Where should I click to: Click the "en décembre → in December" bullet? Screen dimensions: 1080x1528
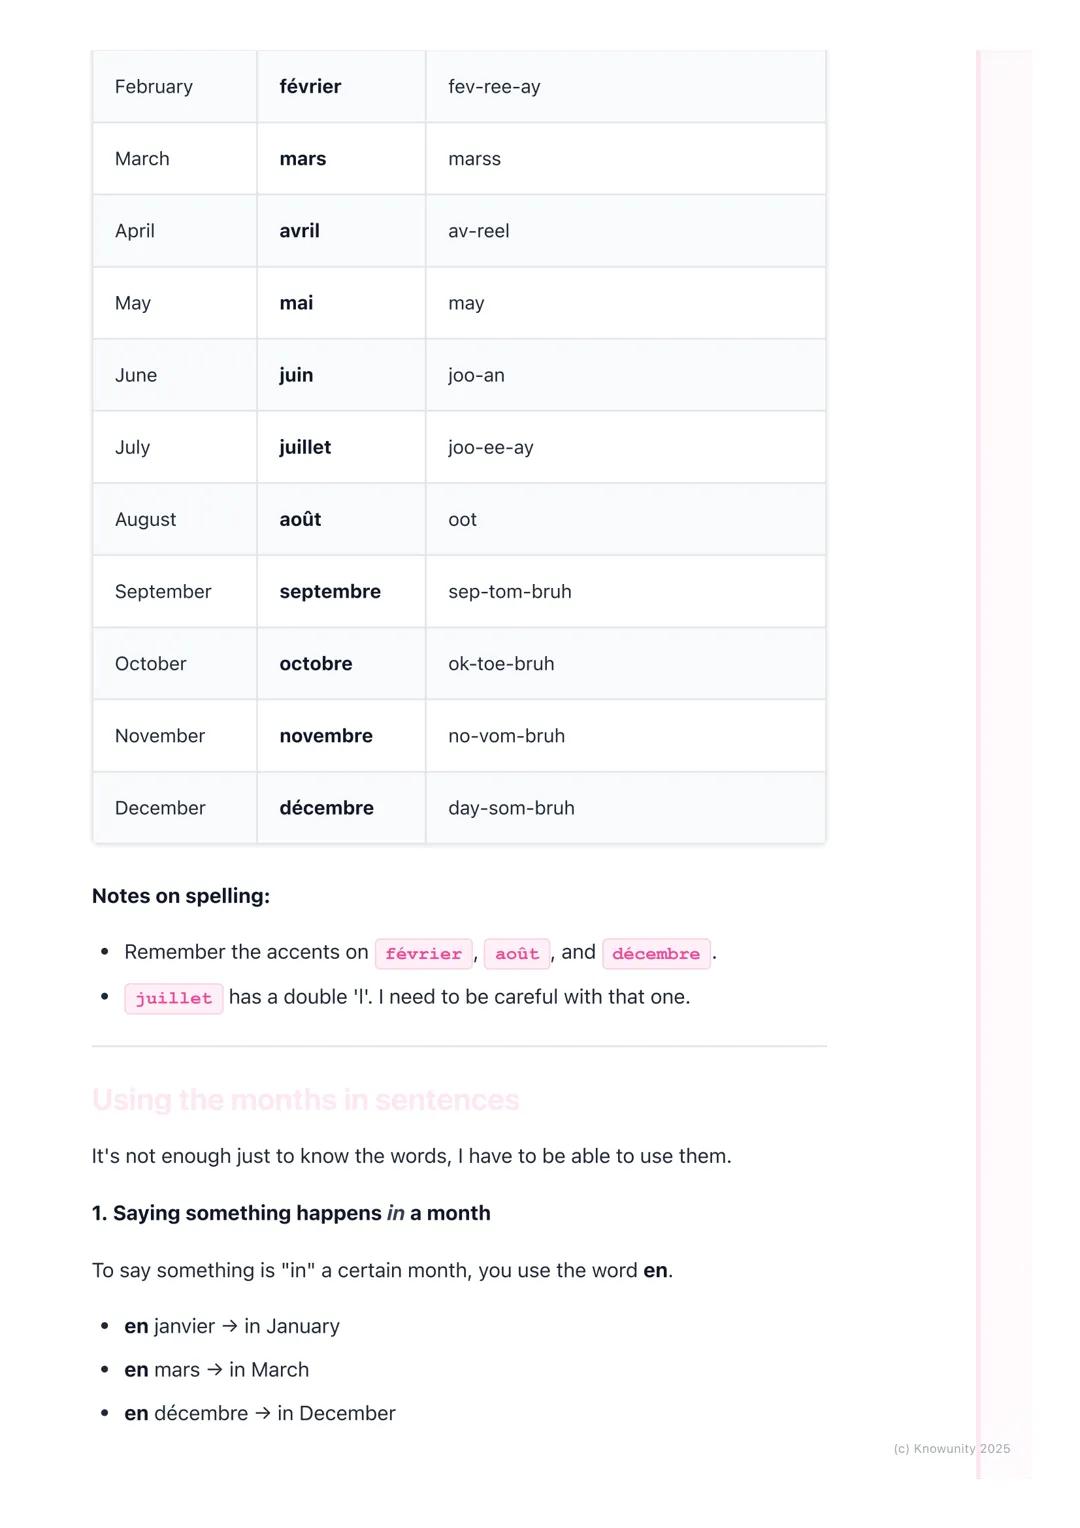(260, 1413)
